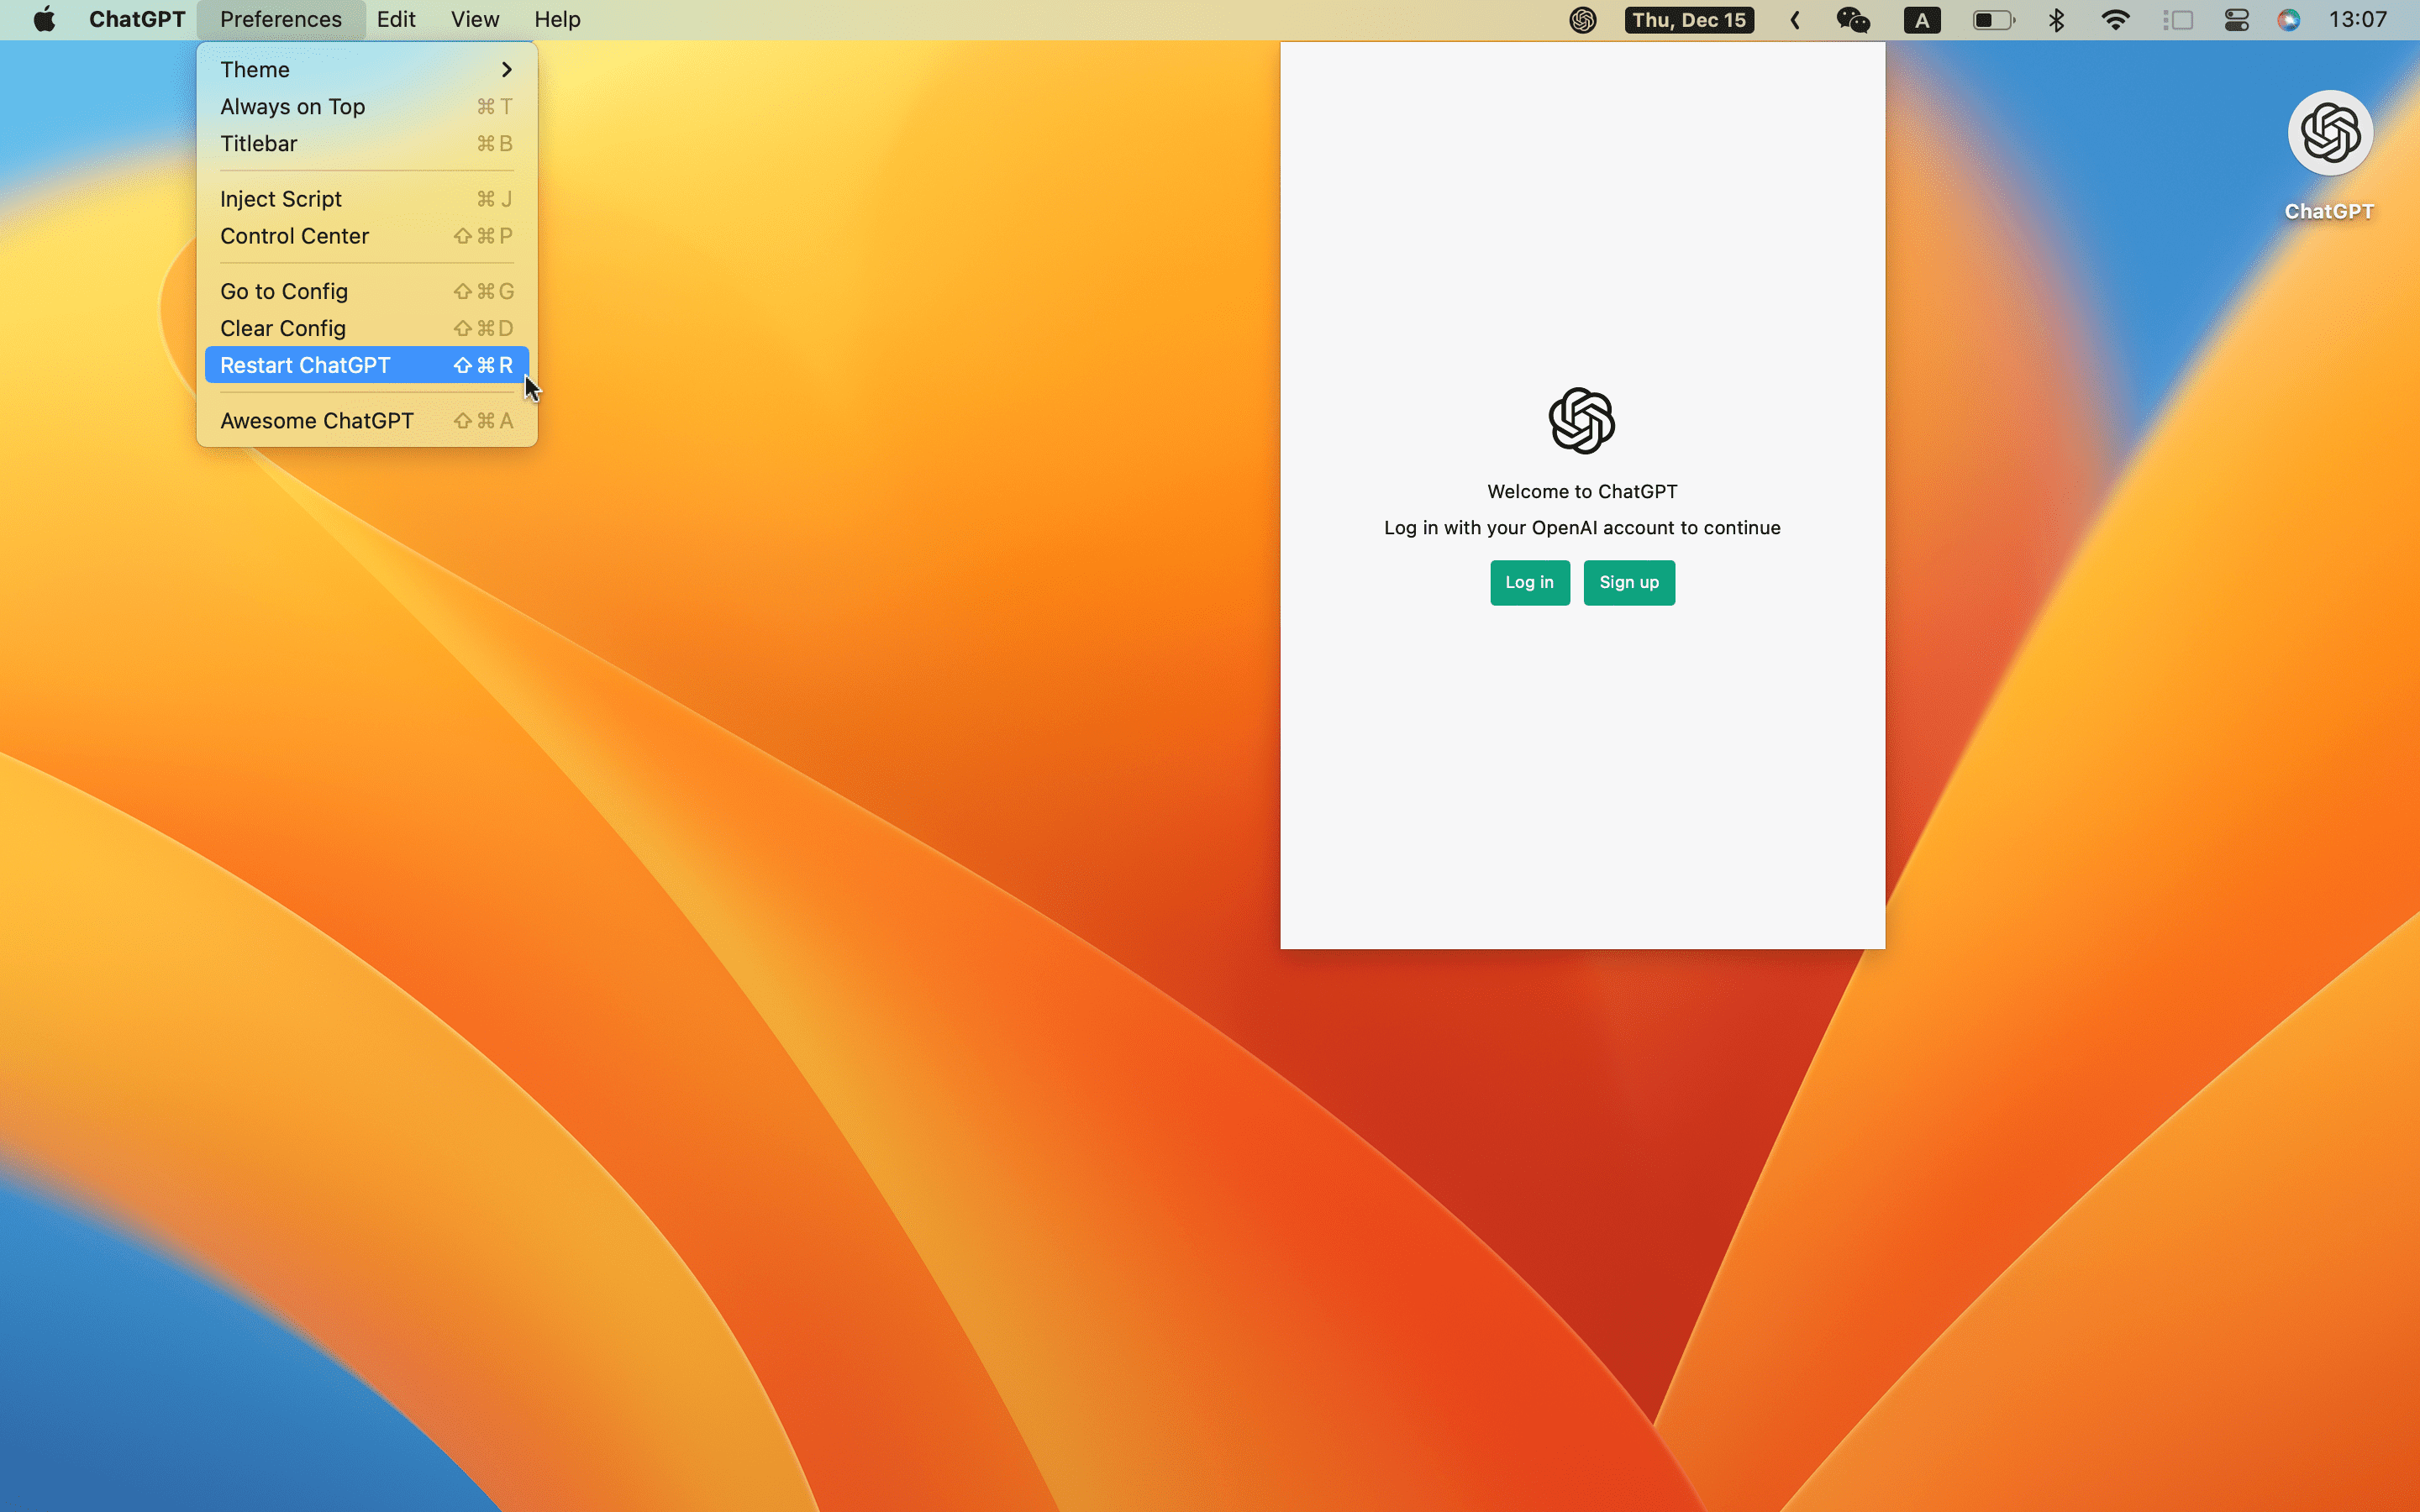Screen dimensions: 2420x1512
Task: Click the Sign up button
Action: [1629, 582]
